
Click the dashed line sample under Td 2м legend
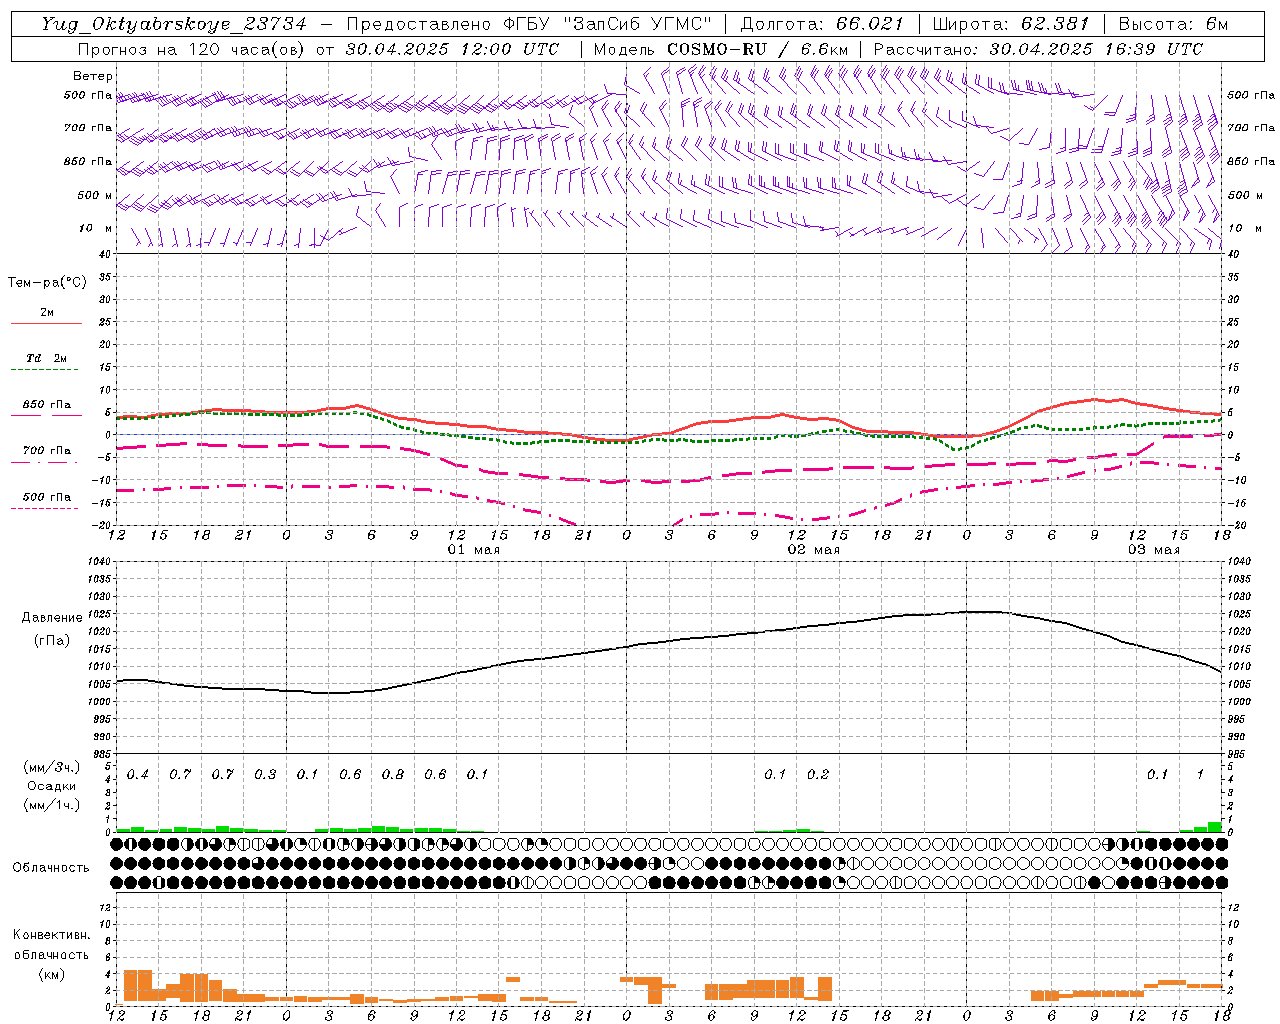click(x=47, y=370)
